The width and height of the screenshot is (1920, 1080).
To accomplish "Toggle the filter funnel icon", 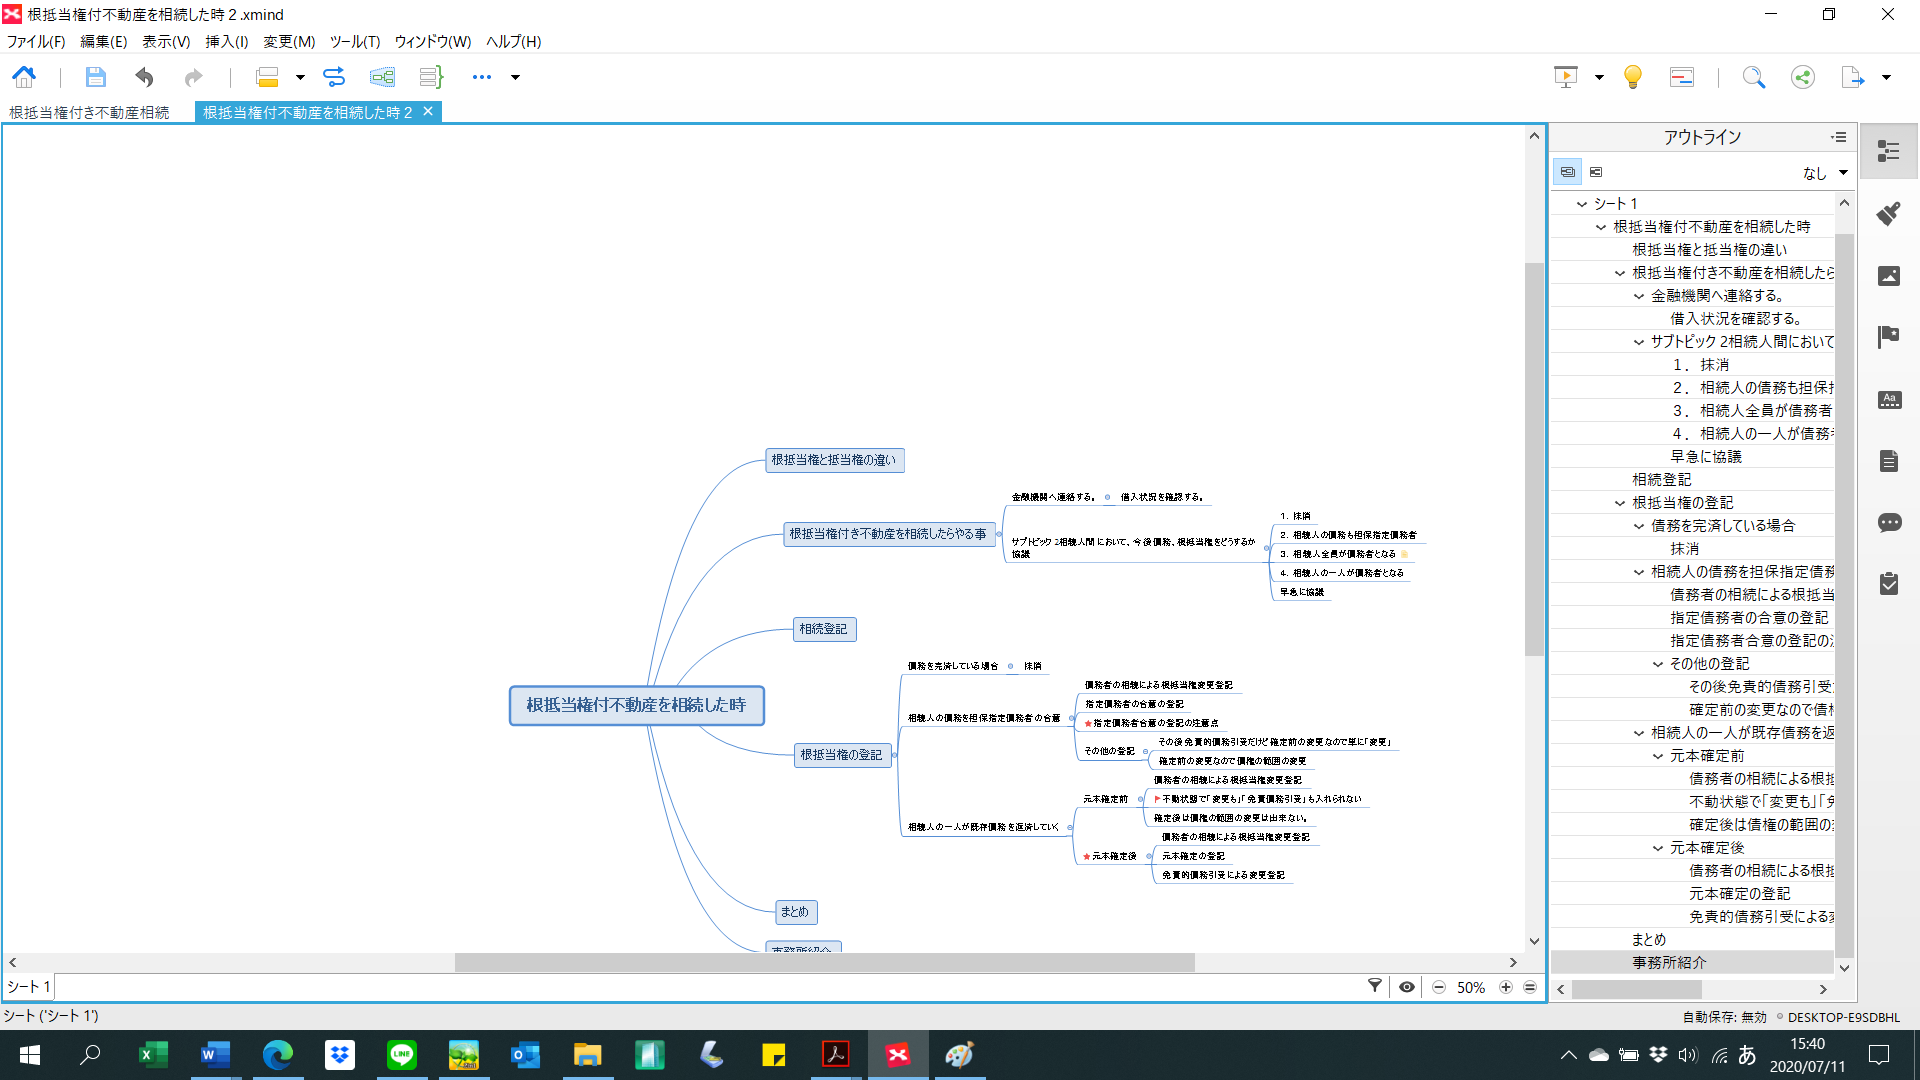I will click(1375, 986).
